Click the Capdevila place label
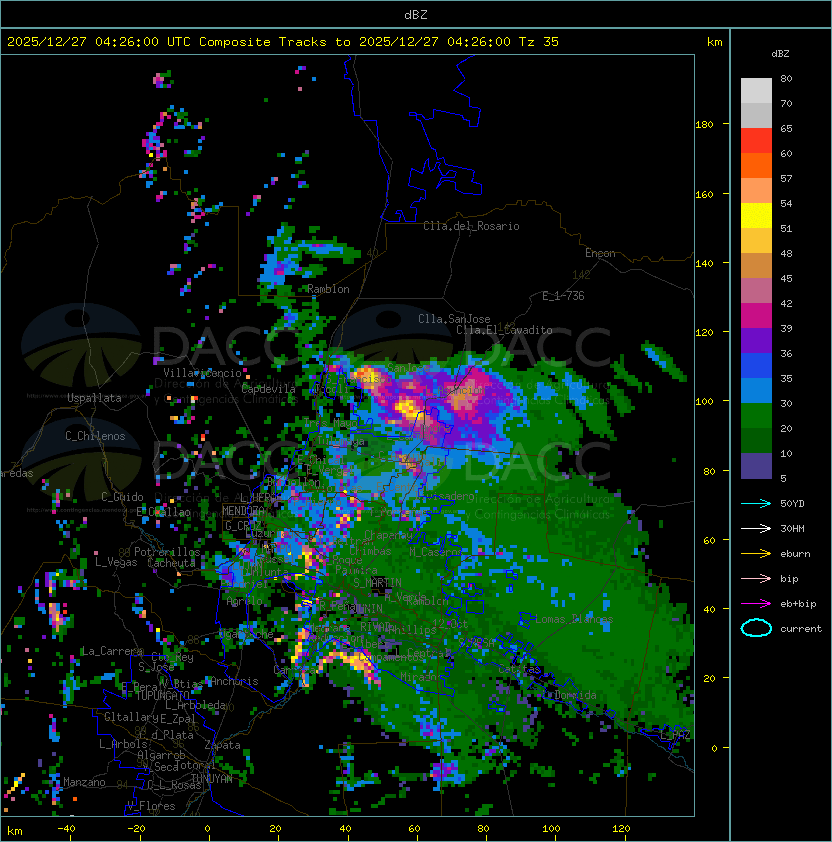 click(268, 389)
